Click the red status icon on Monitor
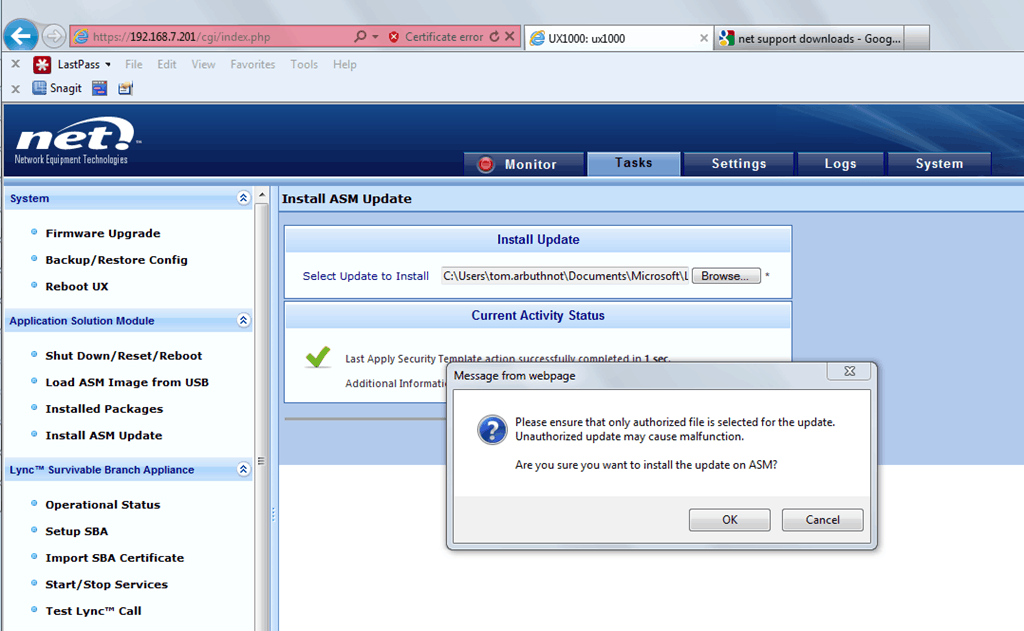Viewport: 1024px width, 631px height. 487,163
